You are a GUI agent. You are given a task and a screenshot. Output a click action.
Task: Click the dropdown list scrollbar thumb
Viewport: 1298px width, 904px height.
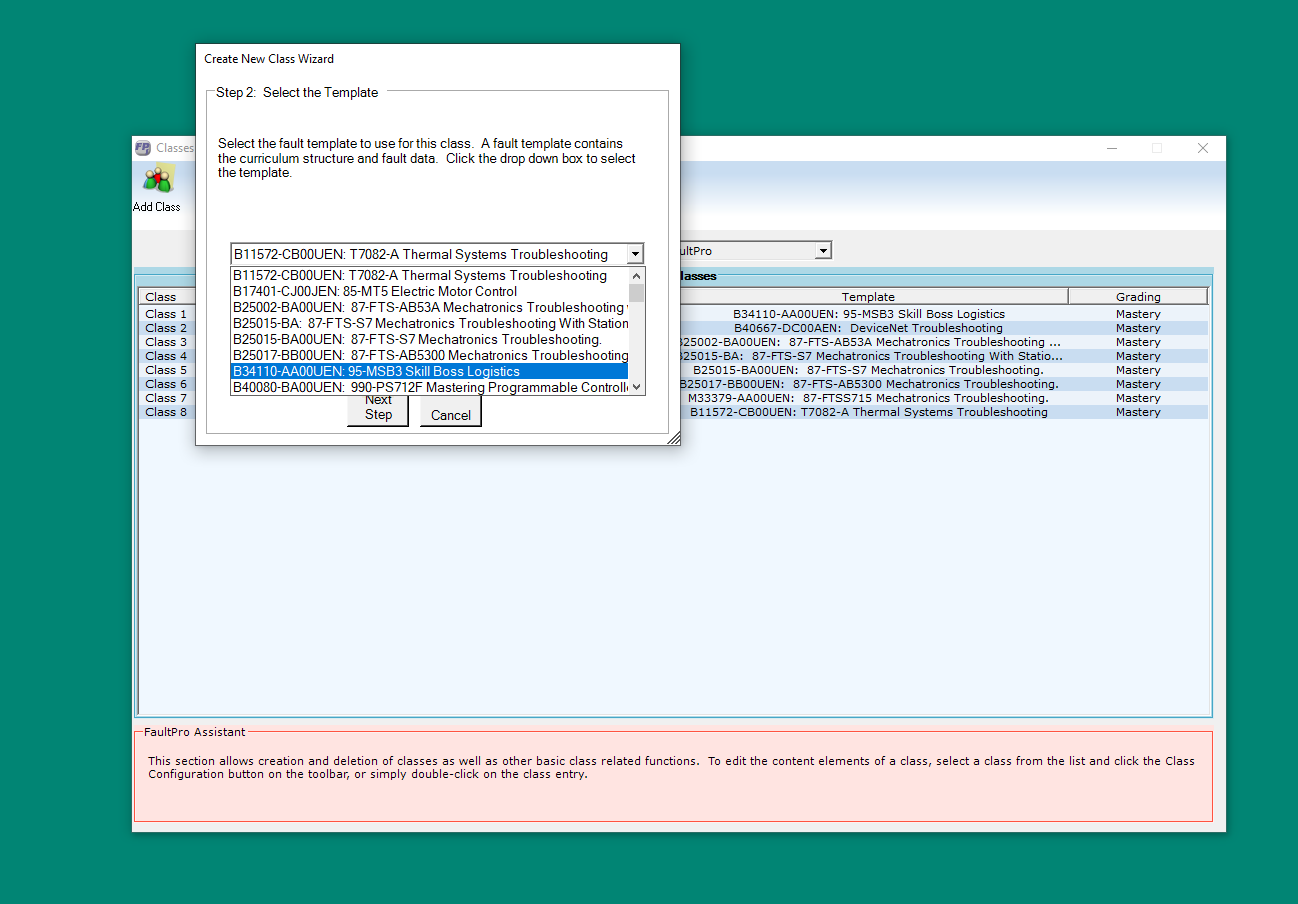pos(636,292)
